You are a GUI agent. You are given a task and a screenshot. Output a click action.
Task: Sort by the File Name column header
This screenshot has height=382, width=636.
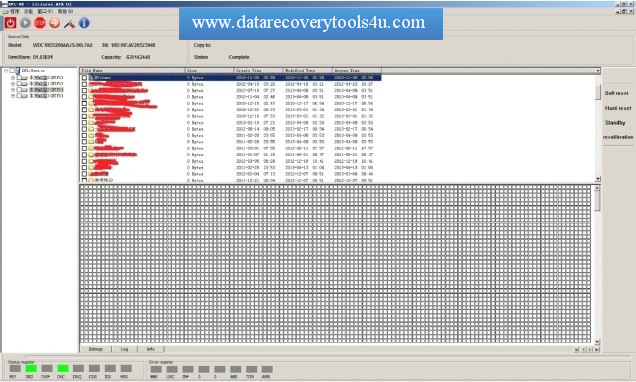pos(132,71)
